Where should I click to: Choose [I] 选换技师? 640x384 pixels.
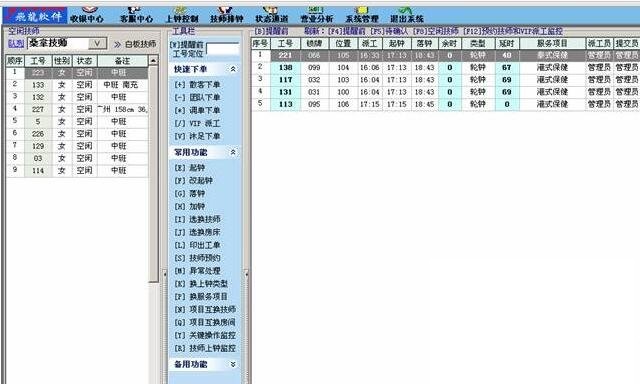coord(197,219)
